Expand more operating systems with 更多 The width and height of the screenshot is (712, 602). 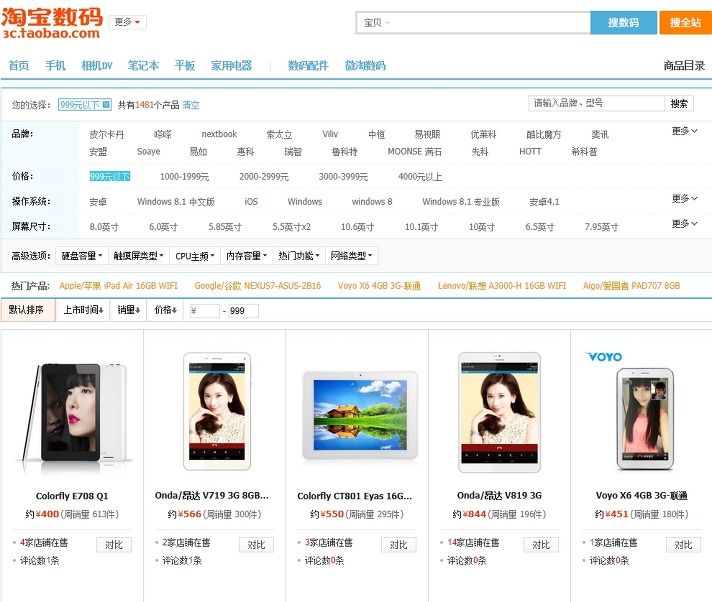(x=684, y=198)
